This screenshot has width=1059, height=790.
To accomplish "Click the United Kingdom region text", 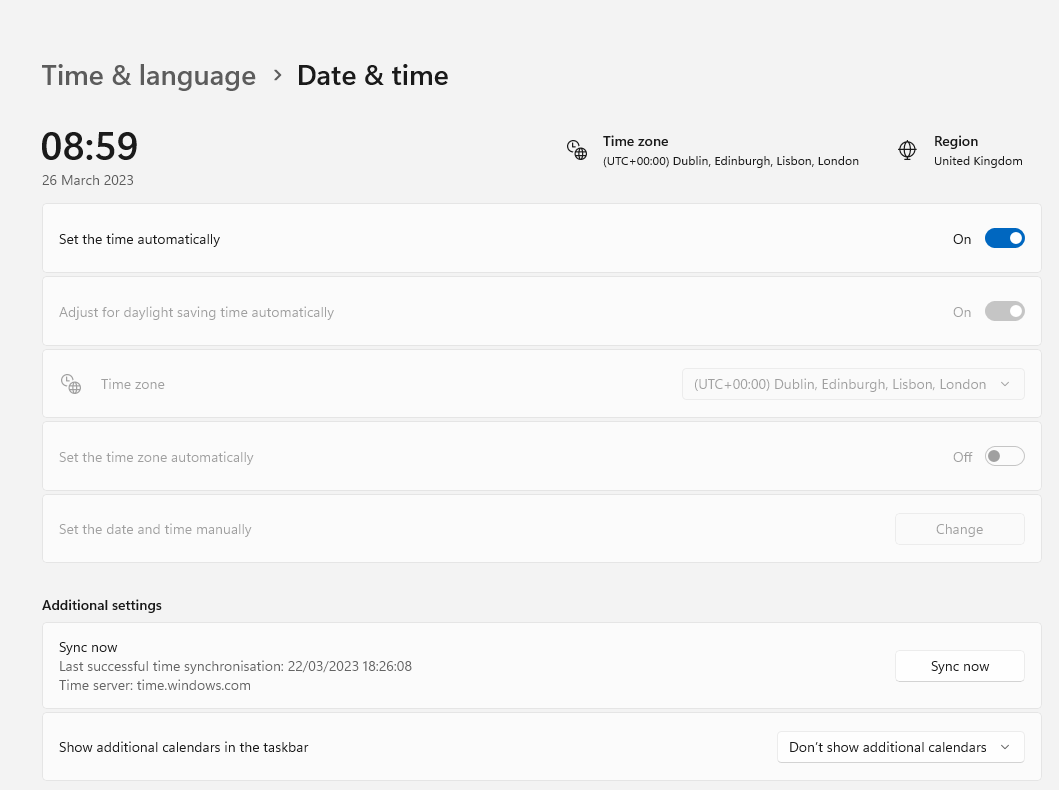I will [x=977, y=161].
